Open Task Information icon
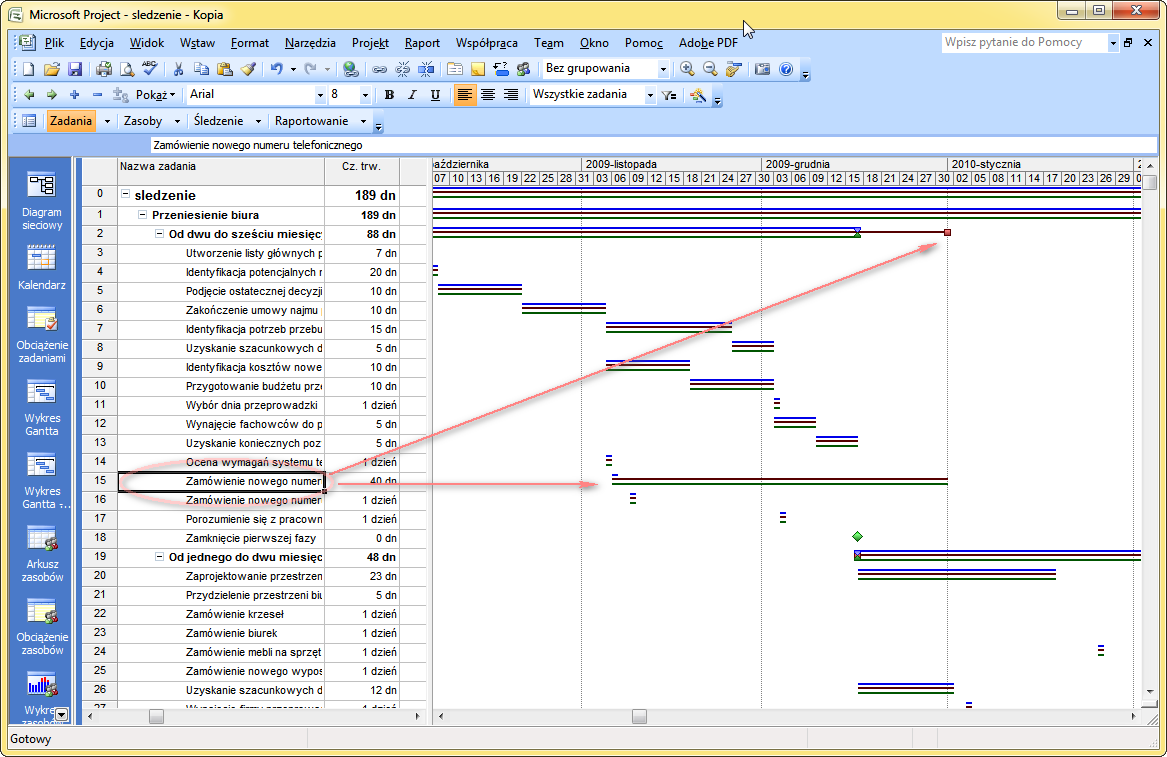Viewport: 1167px width, 757px height. point(455,69)
